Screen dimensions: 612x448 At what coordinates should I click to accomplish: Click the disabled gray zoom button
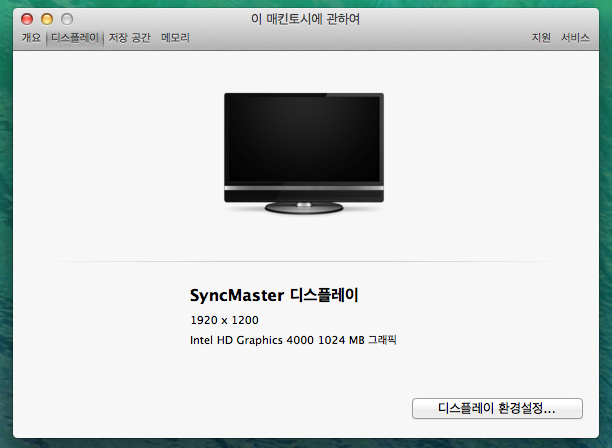tap(67, 19)
